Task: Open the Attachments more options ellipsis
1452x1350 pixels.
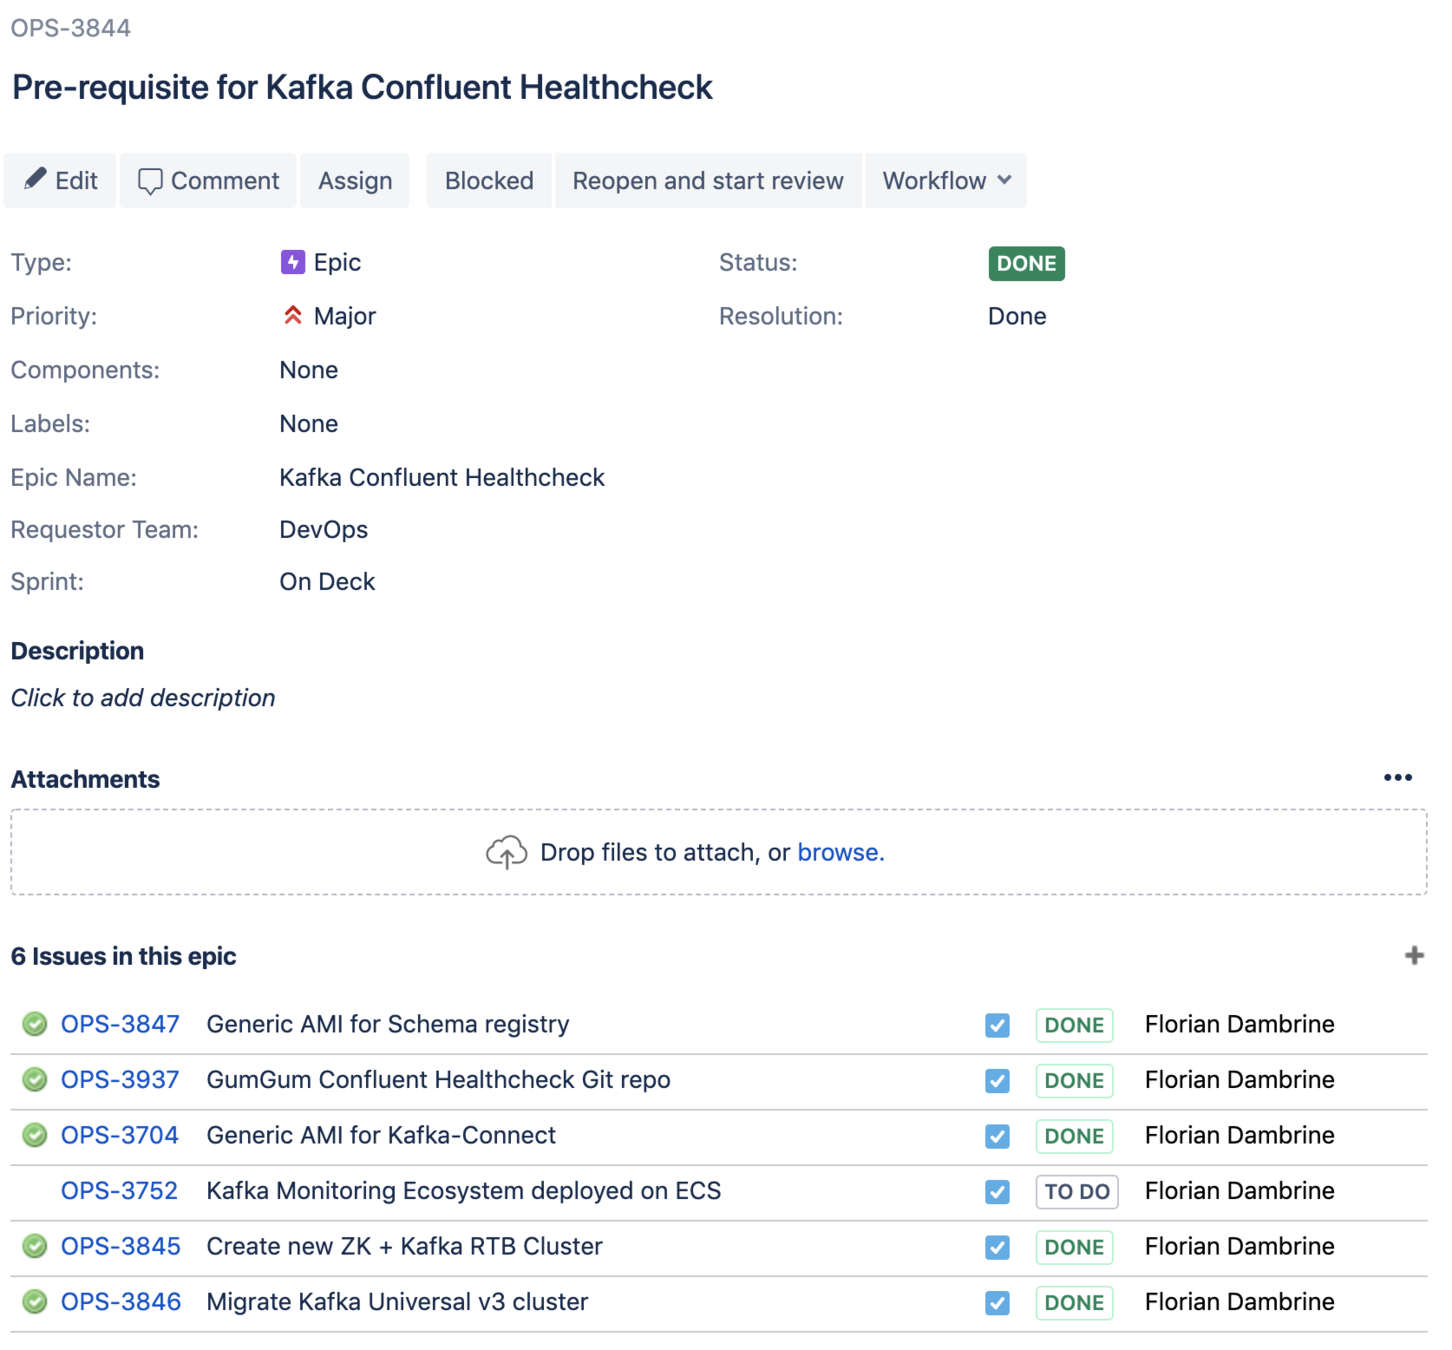Action: [1398, 778]
